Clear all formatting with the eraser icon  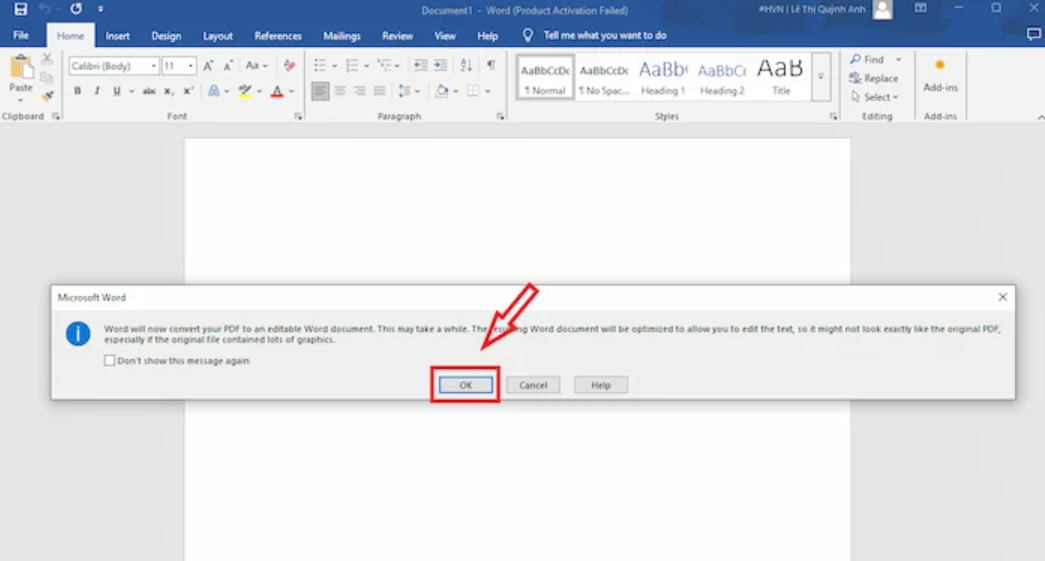pyautogui.click(x=289, y=66)
